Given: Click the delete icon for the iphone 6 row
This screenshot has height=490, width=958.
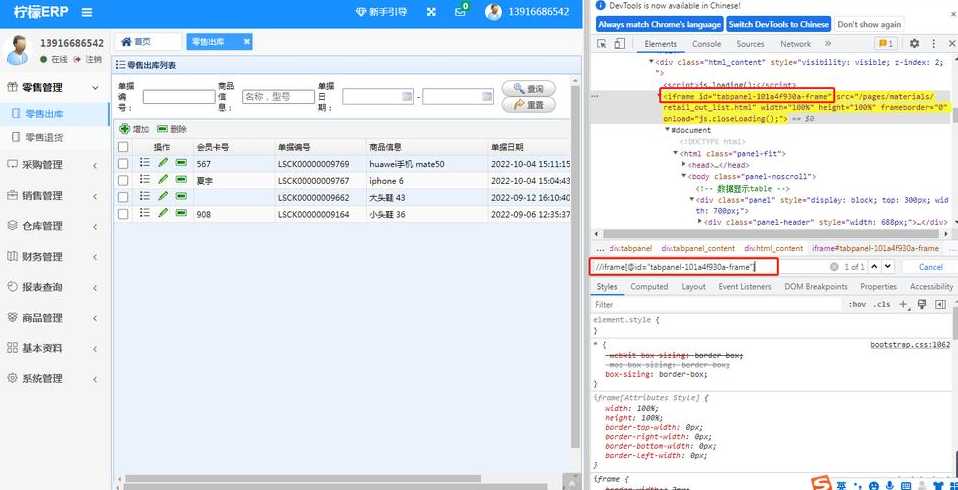Looking at the screenshot, I should 181,180.
